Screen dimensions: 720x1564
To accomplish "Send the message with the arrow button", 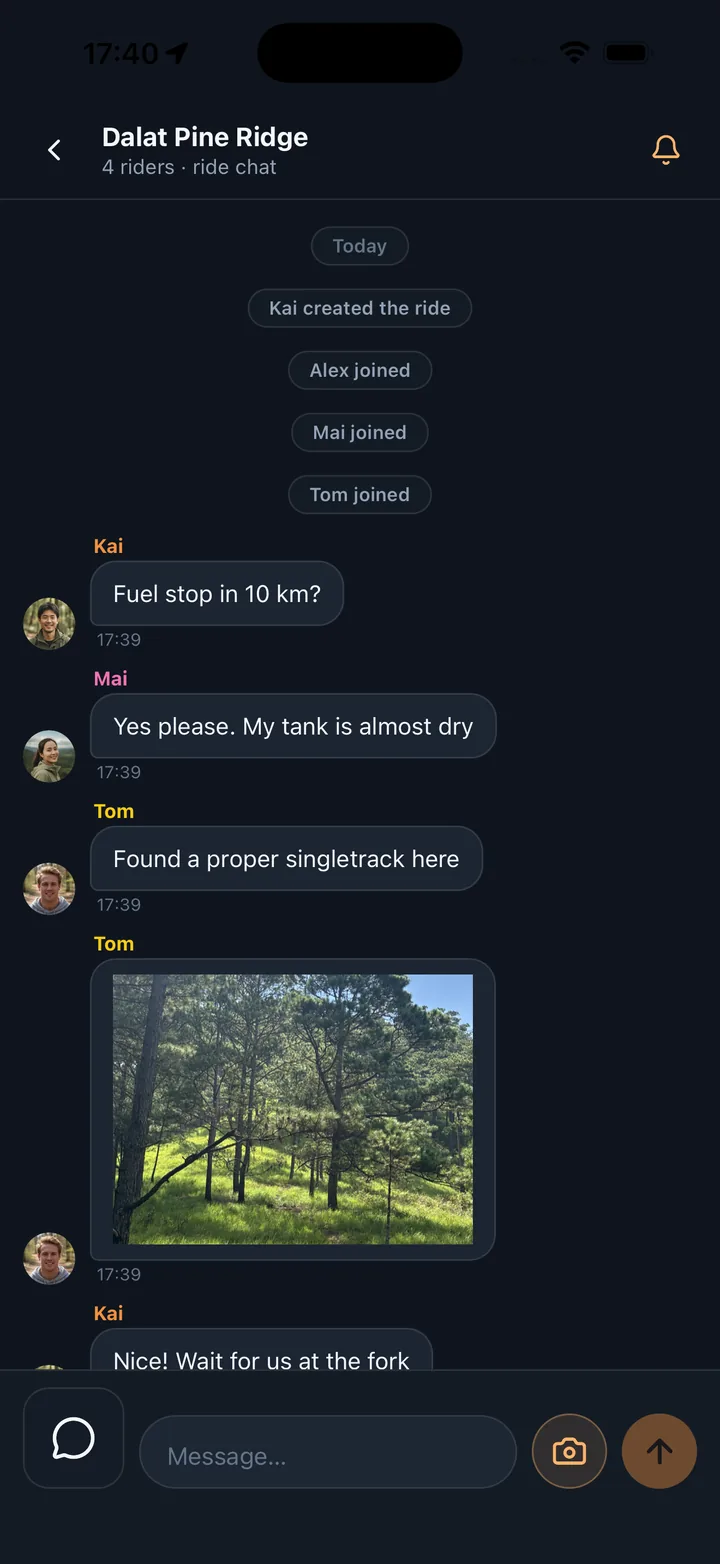I will click(x=659, y=1451).
